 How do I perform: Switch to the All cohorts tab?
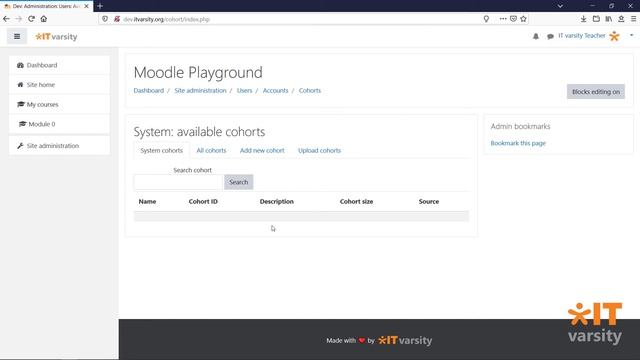coord(211,151)
